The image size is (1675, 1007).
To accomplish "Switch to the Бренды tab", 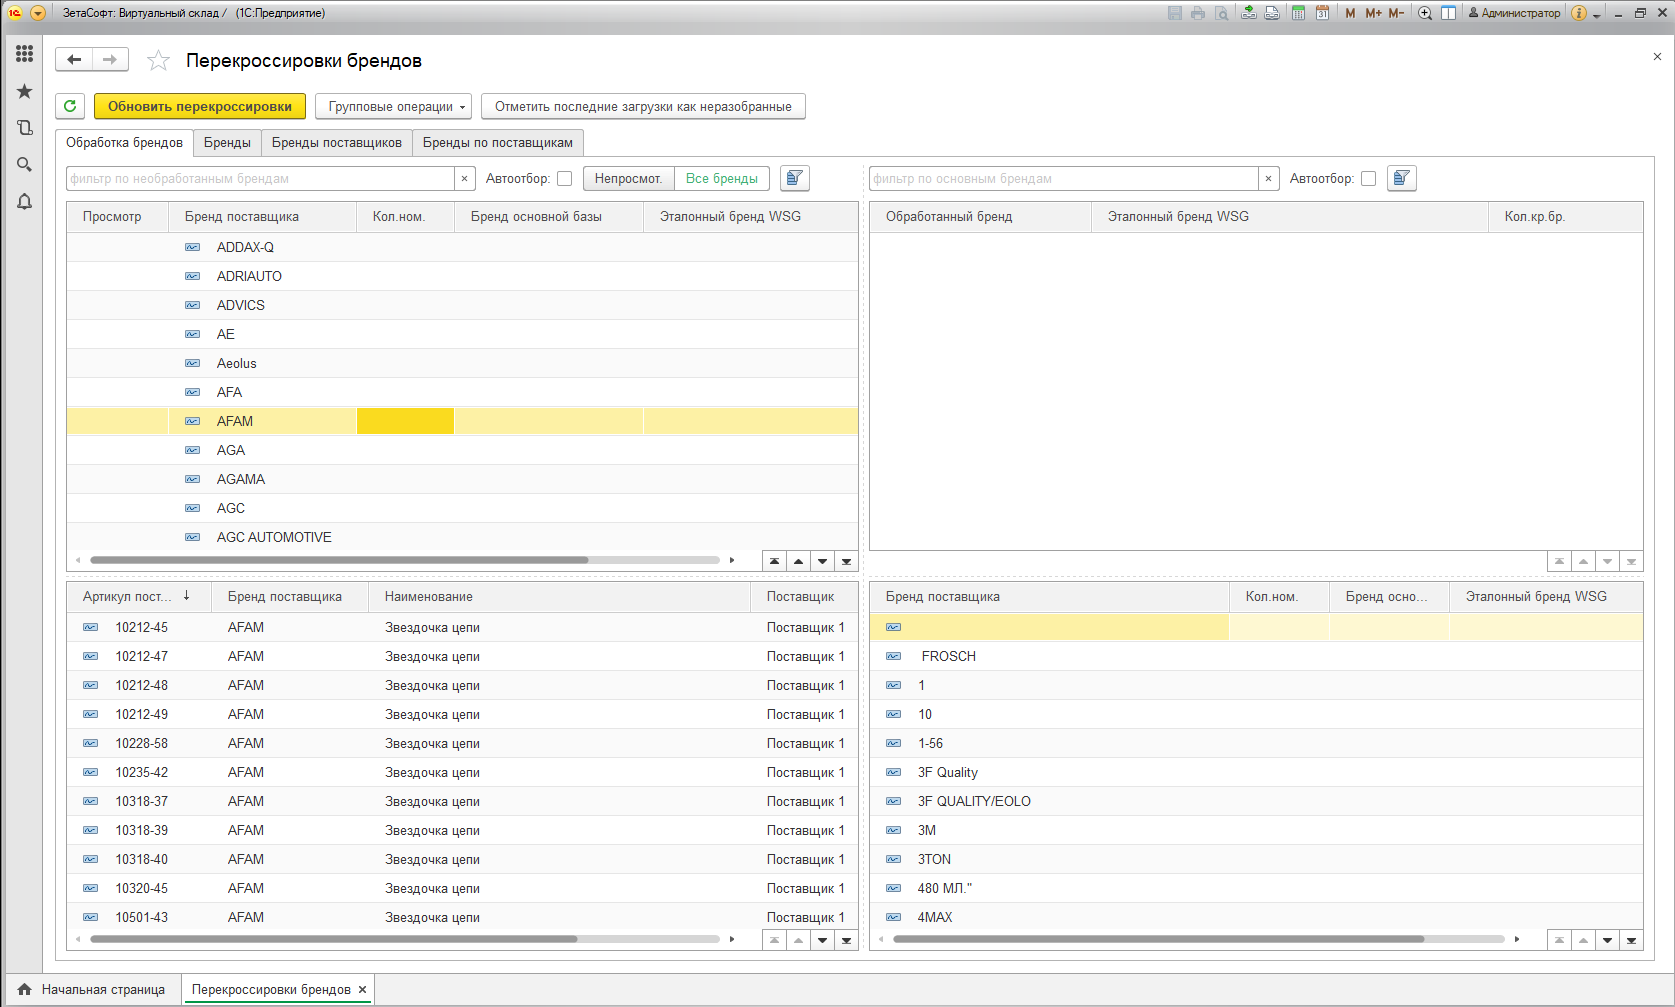I will 227,143.
